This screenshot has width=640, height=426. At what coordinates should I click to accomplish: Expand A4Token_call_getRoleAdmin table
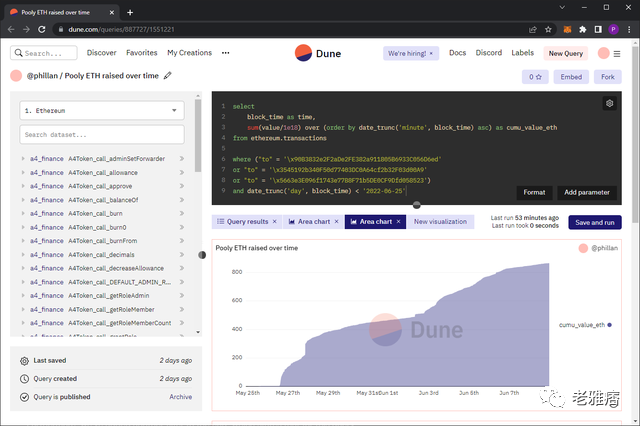[23, 295]
